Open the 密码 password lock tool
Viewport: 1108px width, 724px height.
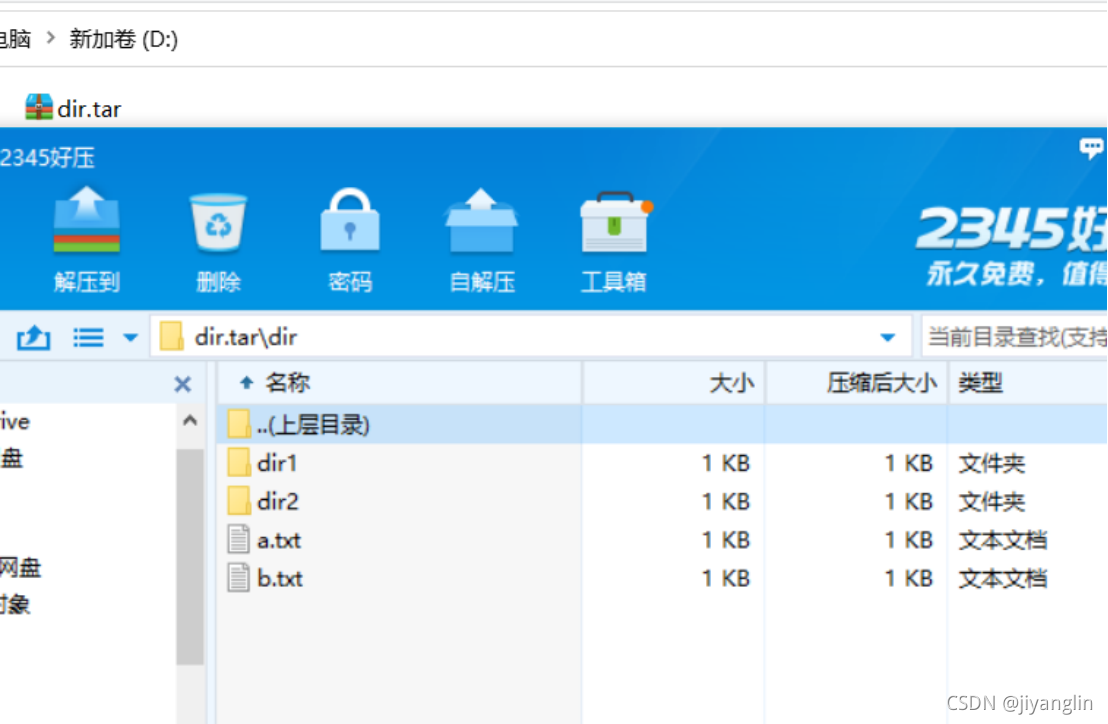[x=350, y=239]
